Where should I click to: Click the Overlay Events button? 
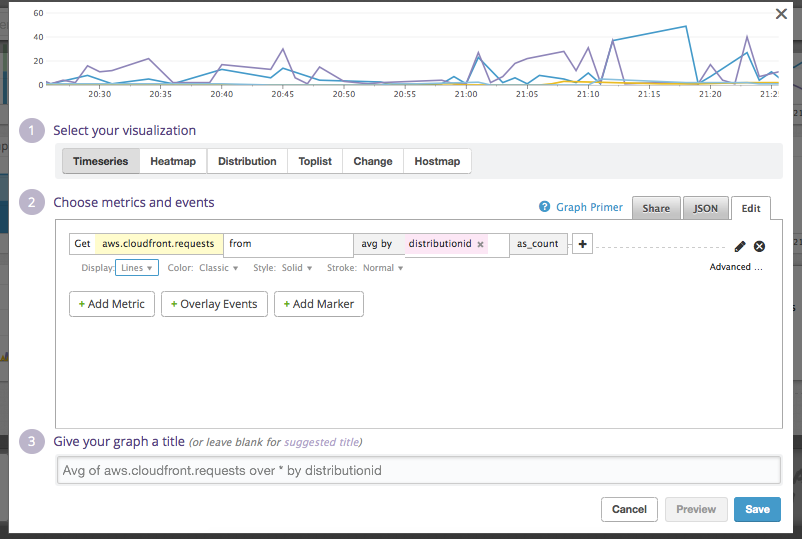tap(214, 304)
